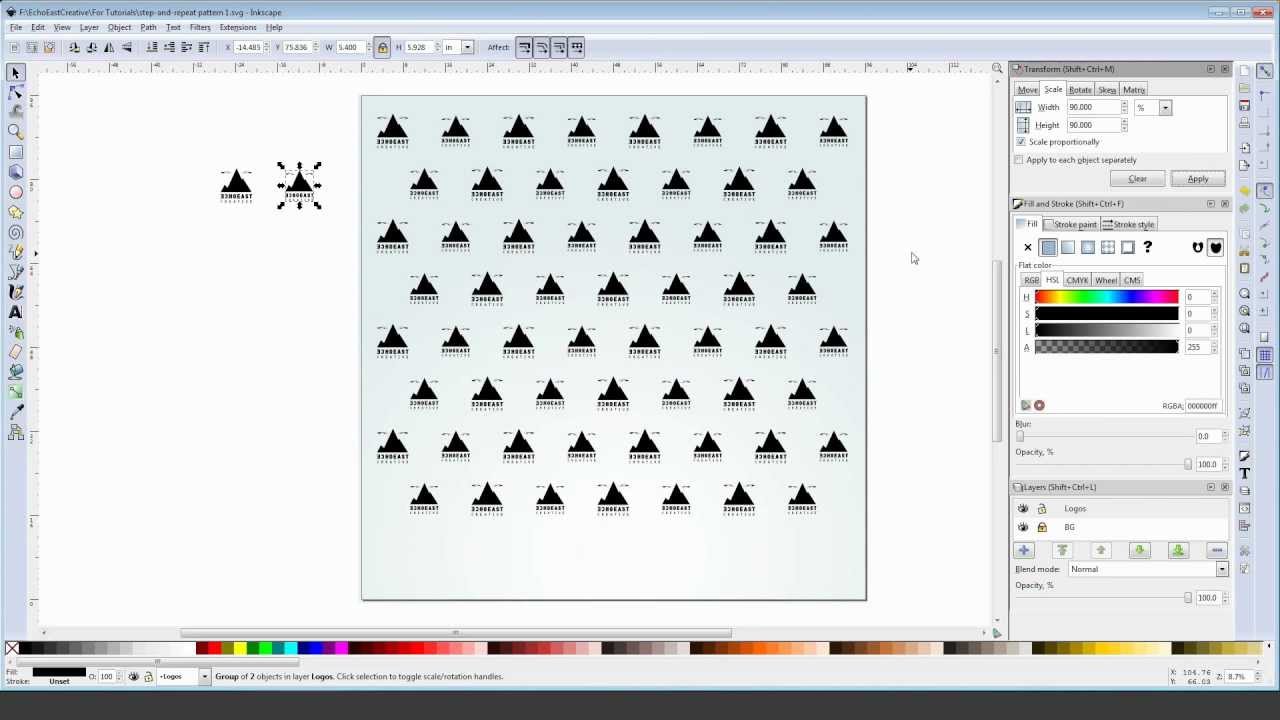Select the Color dropper tool

(15, 412)
